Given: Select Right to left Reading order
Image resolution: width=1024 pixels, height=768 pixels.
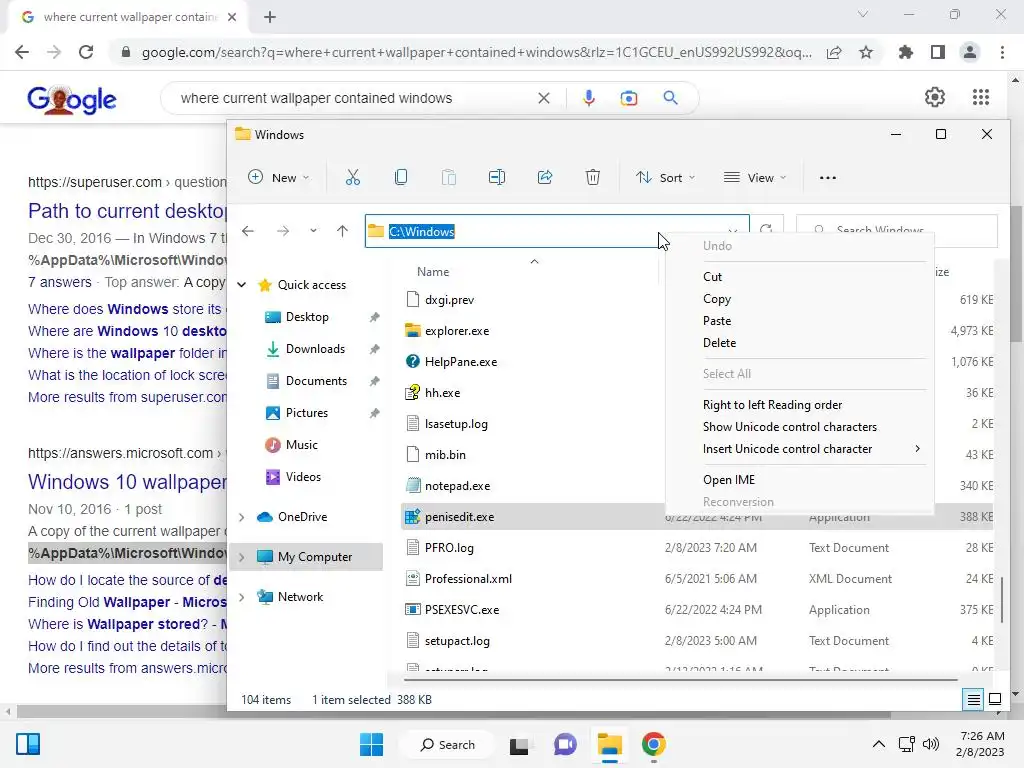Looking at the screenshot, I should pyautogui.click(x=772, y=405).
